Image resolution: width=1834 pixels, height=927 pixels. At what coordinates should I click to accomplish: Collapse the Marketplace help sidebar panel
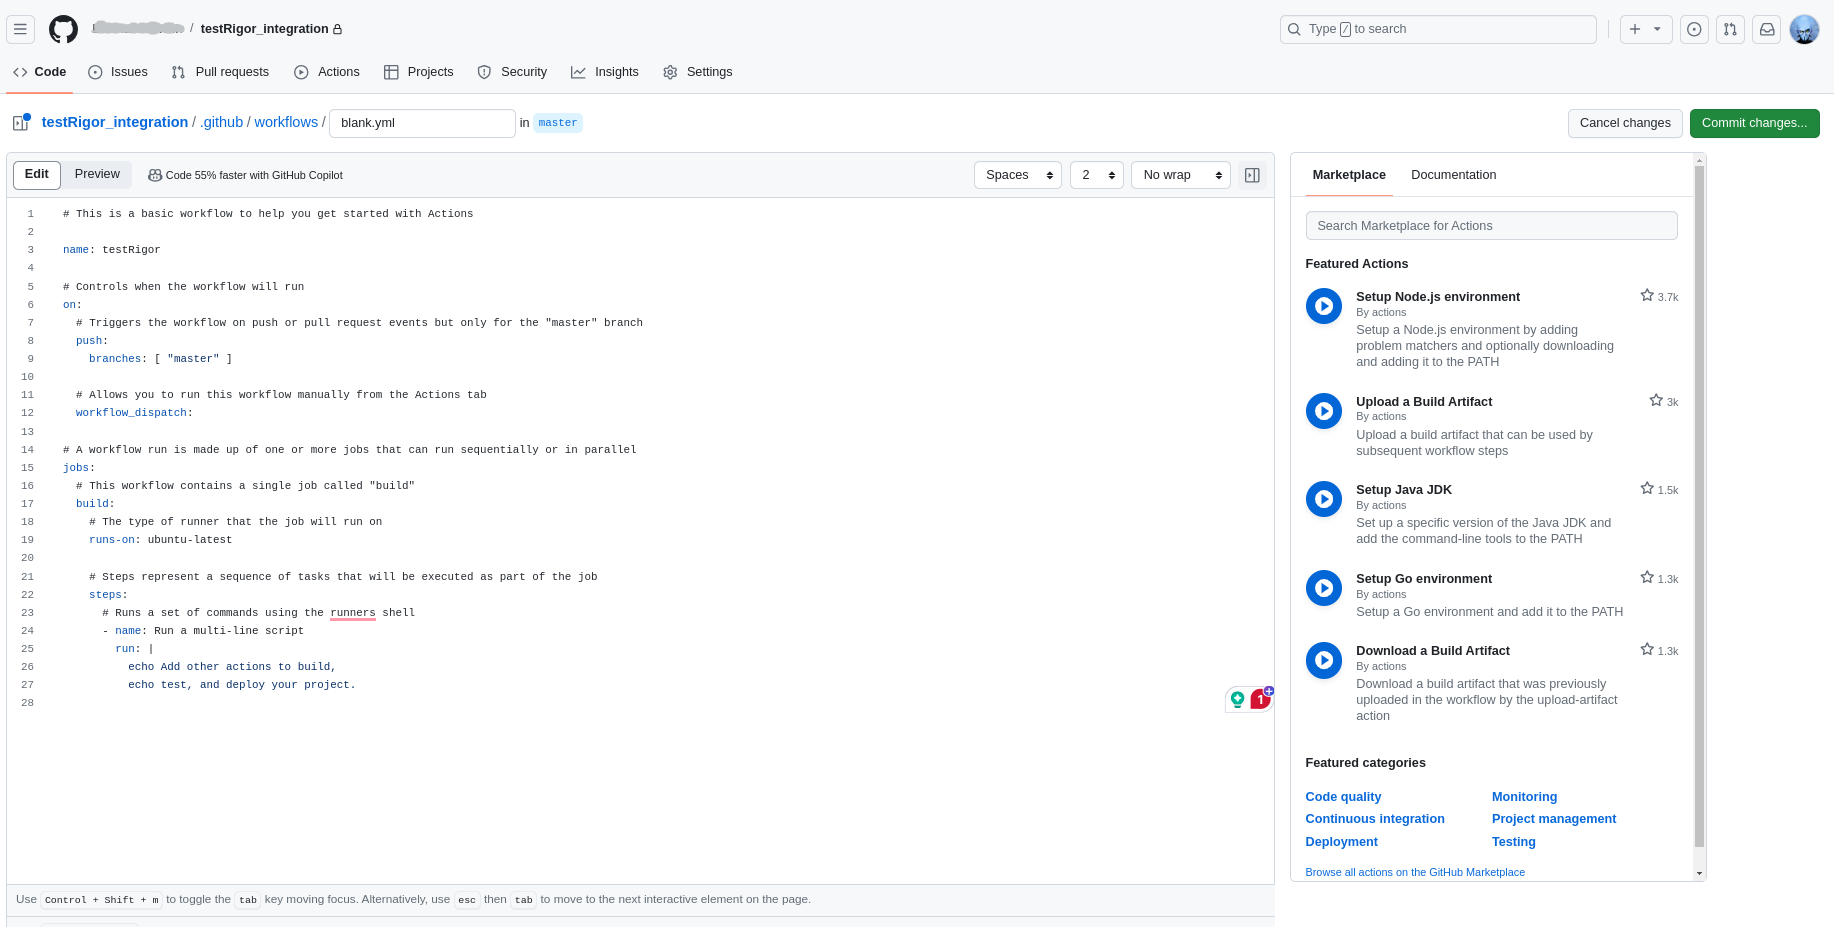click(x=1252, y=175)
